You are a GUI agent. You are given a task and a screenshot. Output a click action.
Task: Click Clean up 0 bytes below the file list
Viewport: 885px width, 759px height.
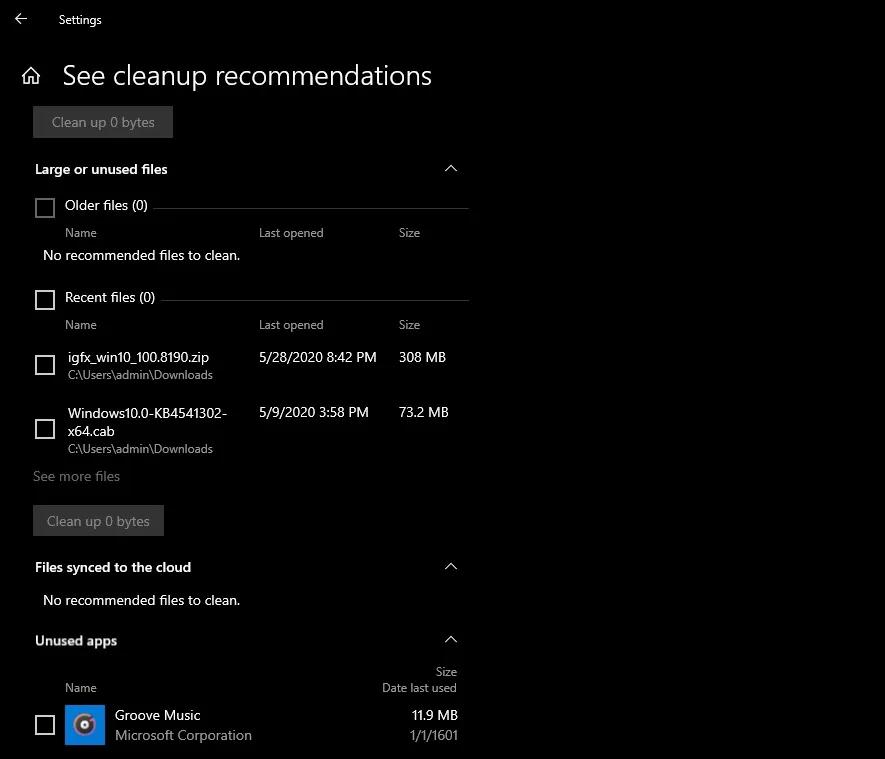[x=98, y=520]
